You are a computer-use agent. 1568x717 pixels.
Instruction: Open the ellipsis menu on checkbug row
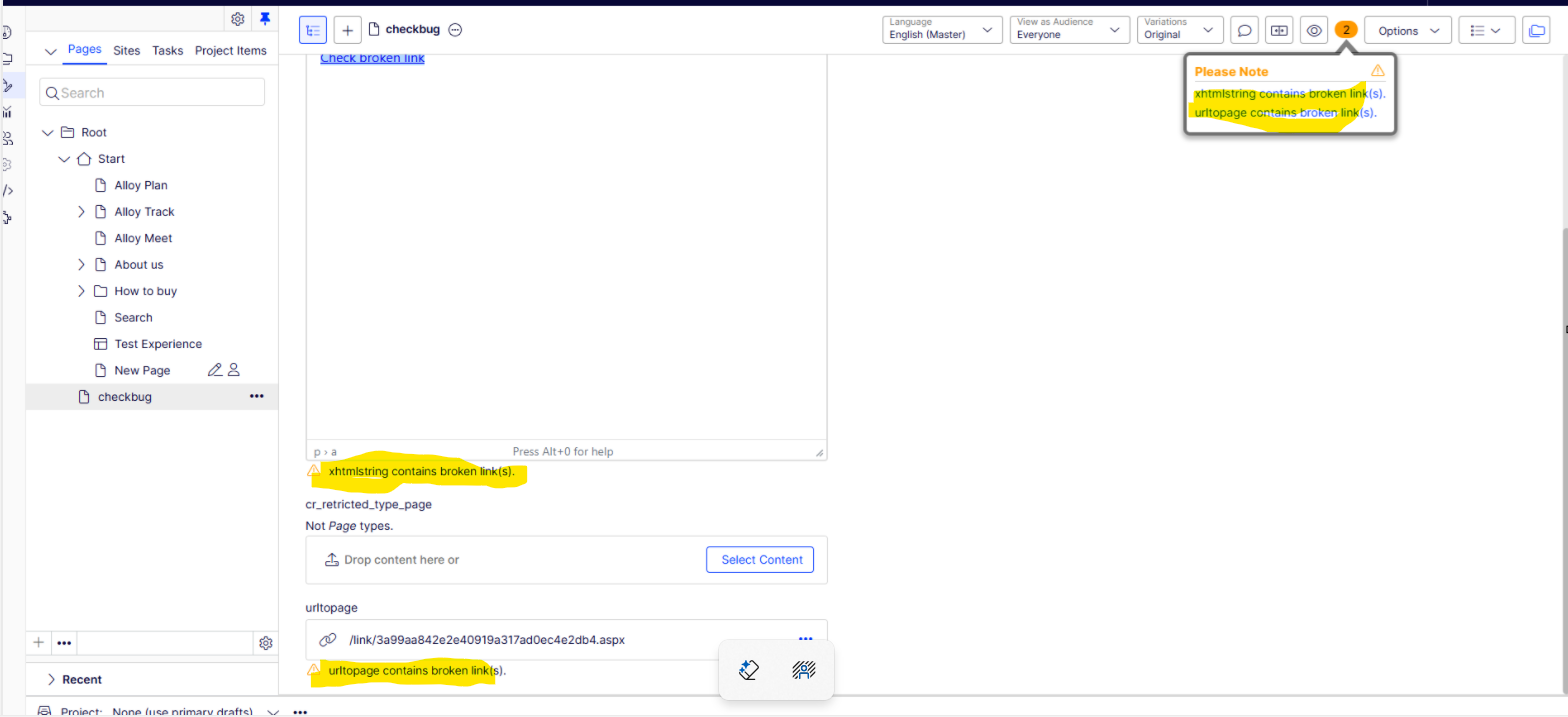tap(257, 396)
